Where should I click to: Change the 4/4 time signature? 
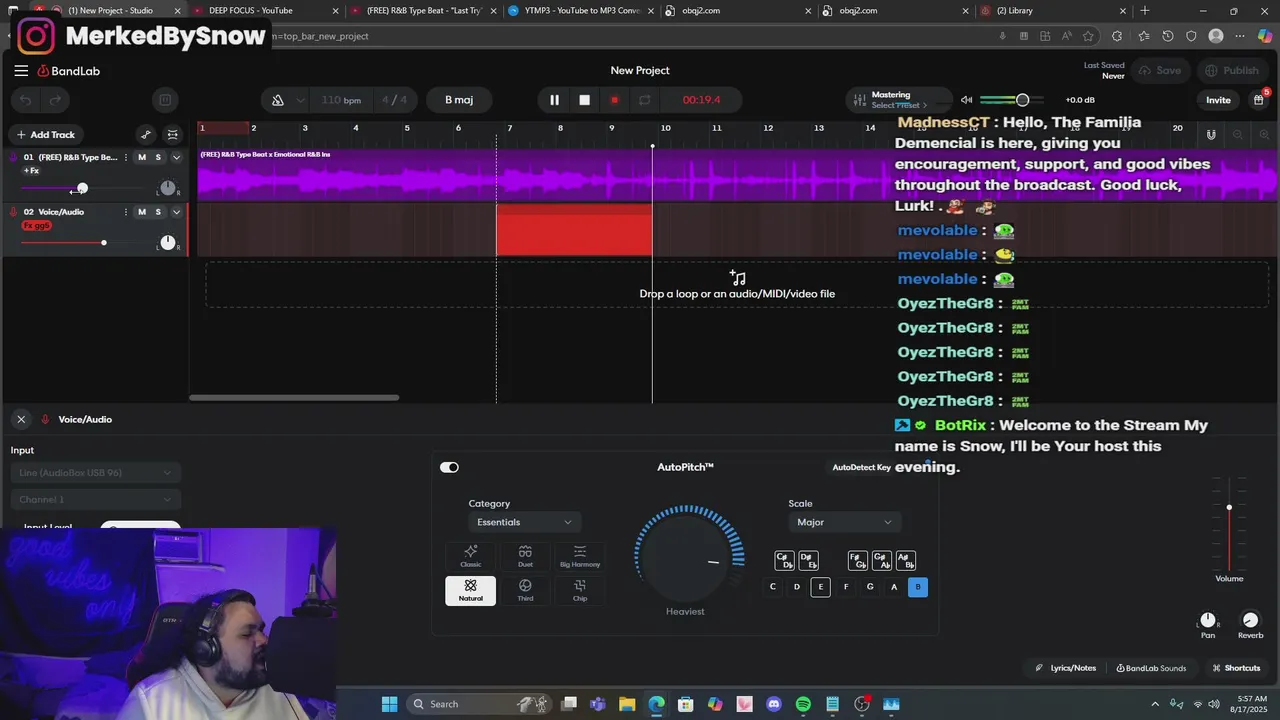(395, 100)
